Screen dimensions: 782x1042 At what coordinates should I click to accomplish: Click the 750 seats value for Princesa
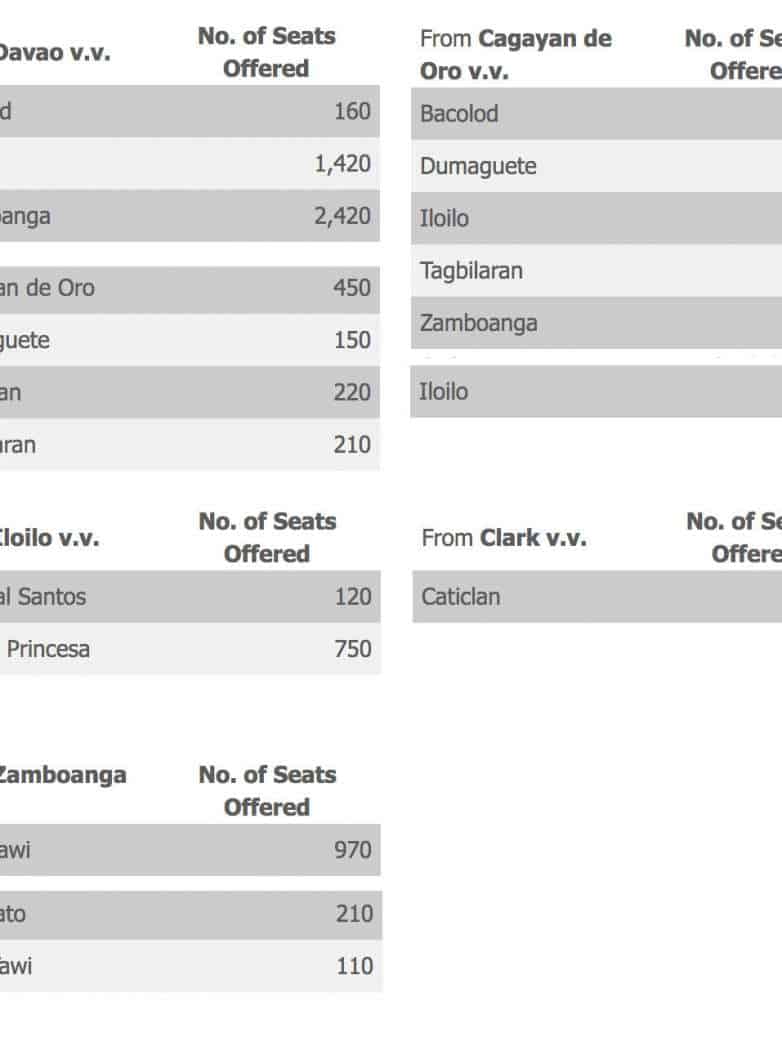click(x=353, y=649)
